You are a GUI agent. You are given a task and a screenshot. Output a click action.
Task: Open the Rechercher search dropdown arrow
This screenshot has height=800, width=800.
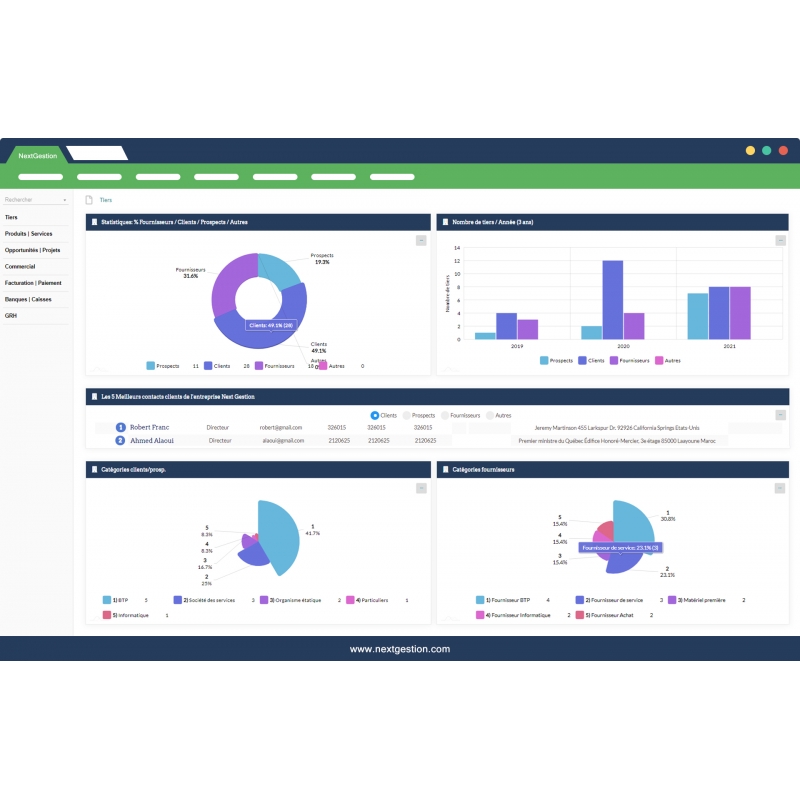coord(66,199)
